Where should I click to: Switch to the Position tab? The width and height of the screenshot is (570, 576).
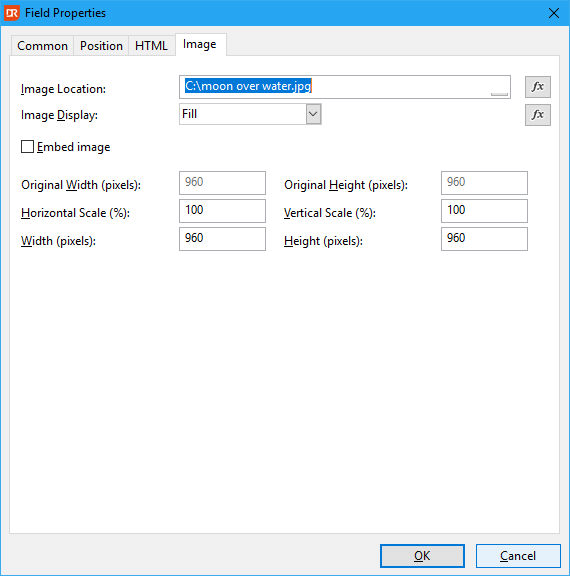(x=101, y=46)
